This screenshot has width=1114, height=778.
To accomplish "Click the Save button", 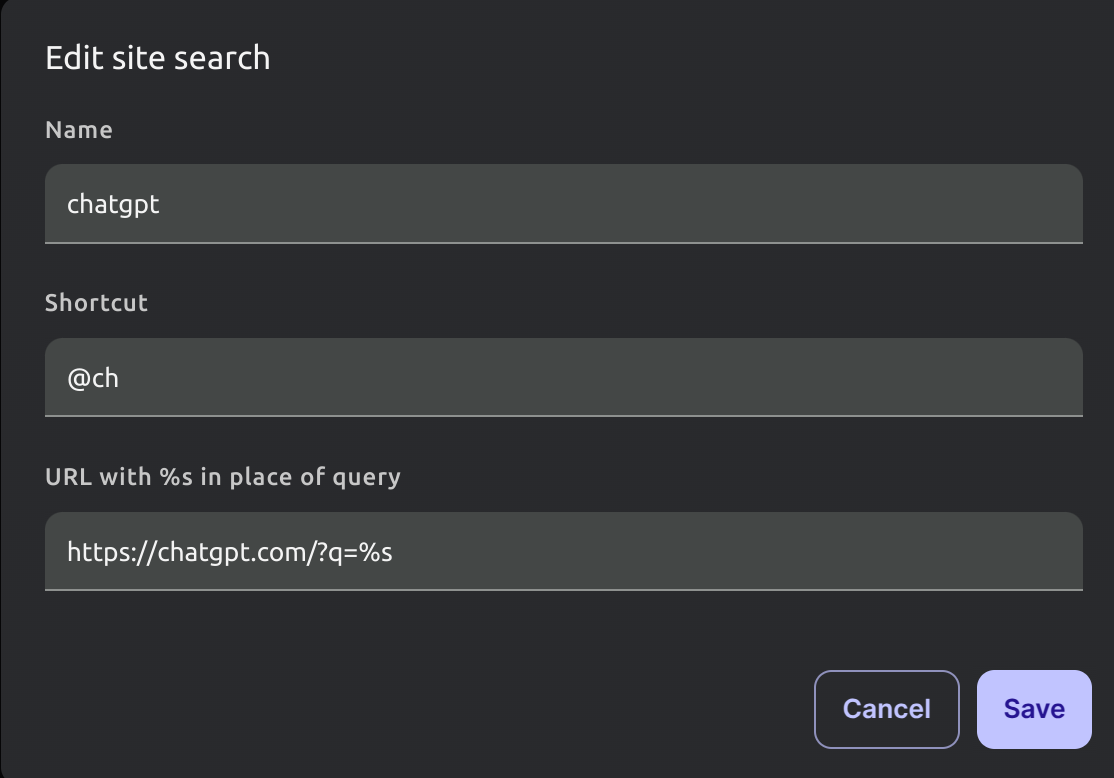I will pos(1033,709).
